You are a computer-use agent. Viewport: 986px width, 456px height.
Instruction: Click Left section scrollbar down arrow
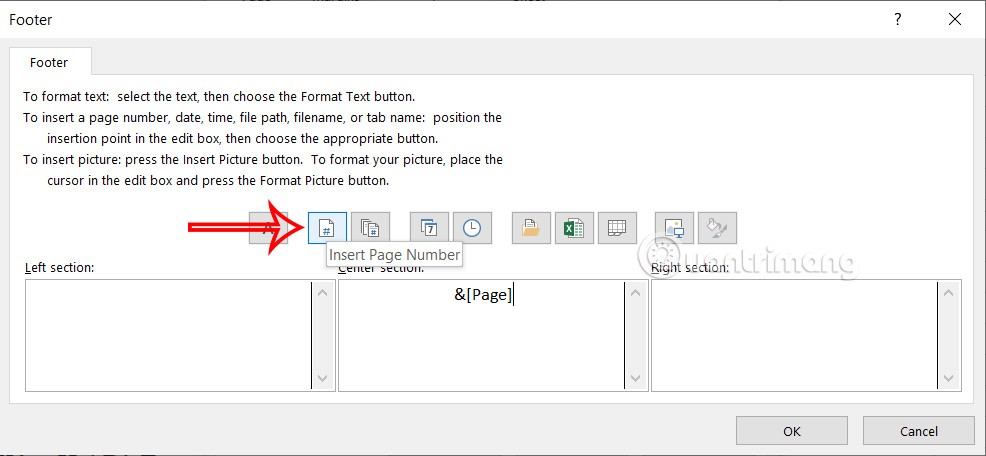[323, 379]
